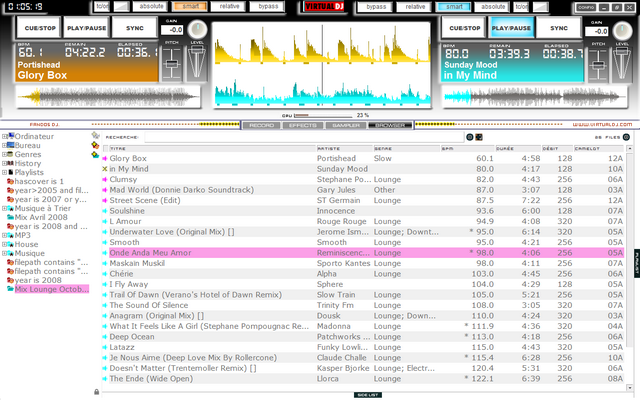The image size is (640, 400).
Task: Click the filter icon beside 'year is 2008' entry
Action: point(11,280)
